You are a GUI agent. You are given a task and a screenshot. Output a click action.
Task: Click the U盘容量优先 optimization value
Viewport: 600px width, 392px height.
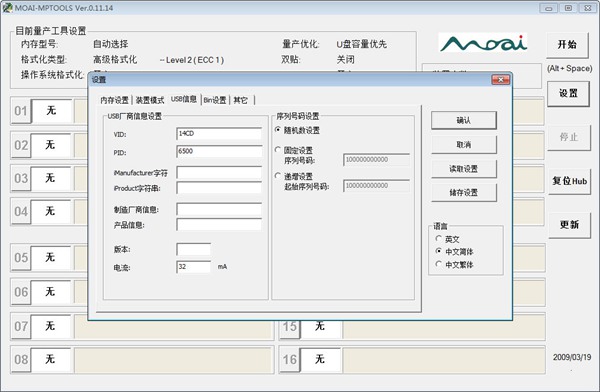click(362, 44)
